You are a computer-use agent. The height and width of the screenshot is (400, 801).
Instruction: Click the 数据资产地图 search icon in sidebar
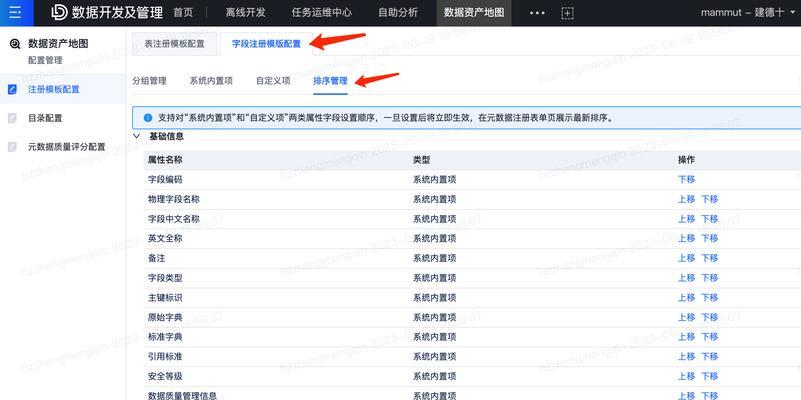point(15,44)
